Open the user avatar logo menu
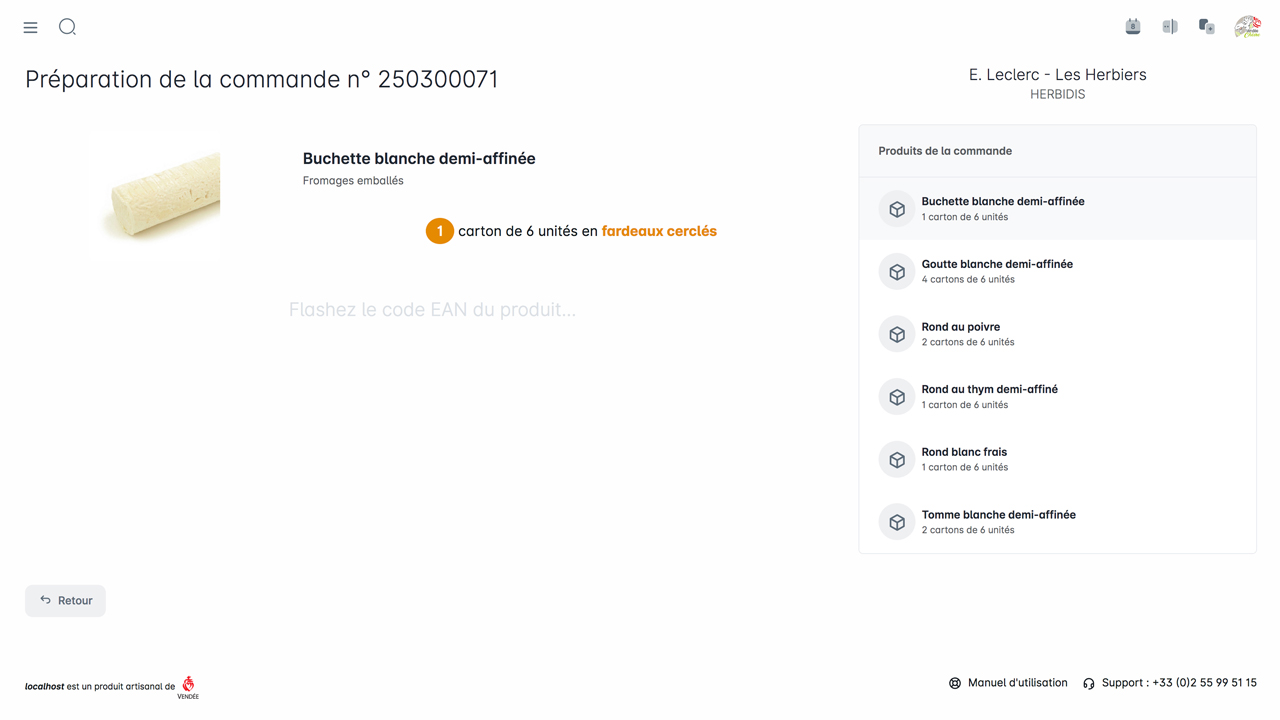 coord(1247,27)
